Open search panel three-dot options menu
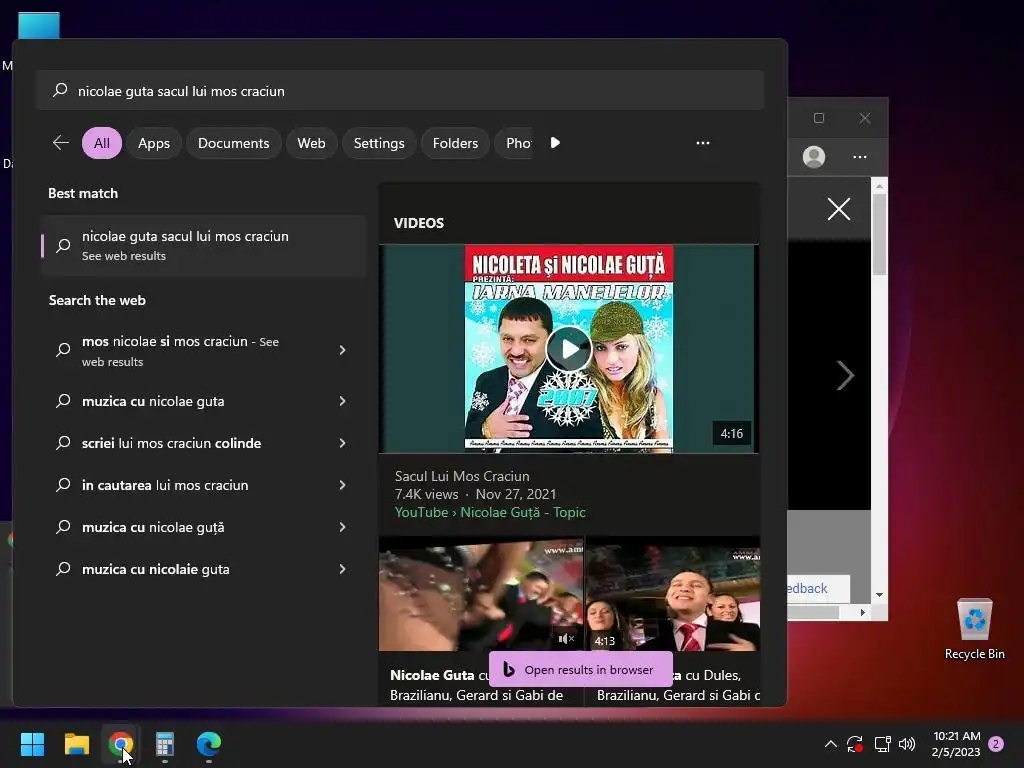Viewport: 1024px width, 768px height. click(x=703, y=143)
